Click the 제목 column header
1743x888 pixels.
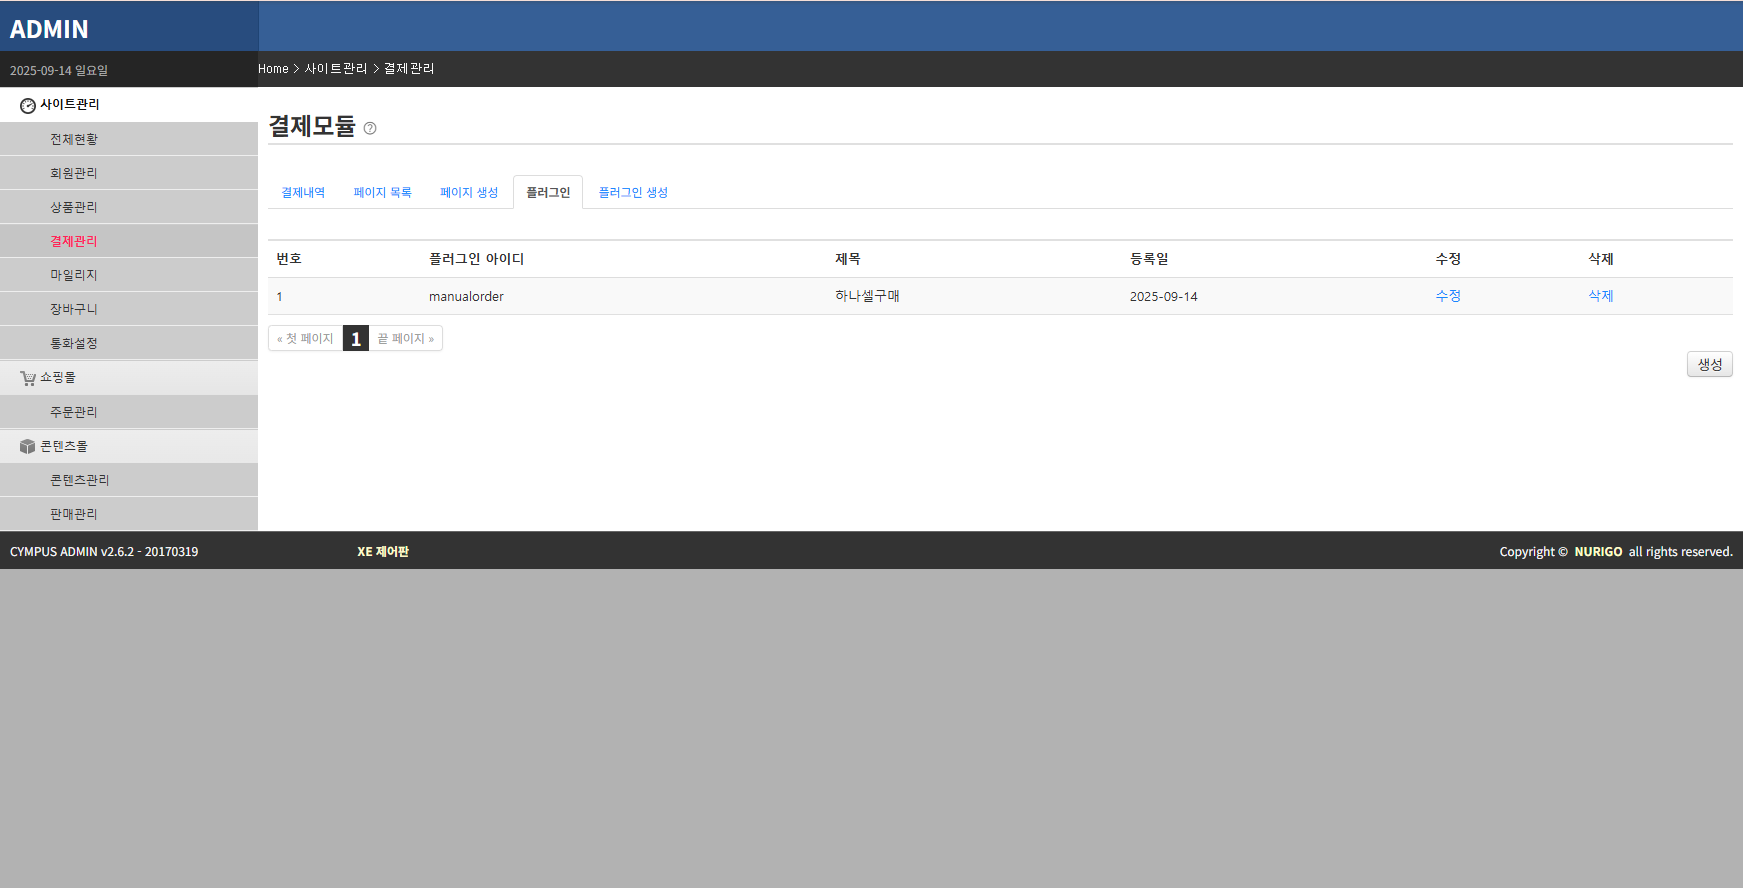click(847, 259)
